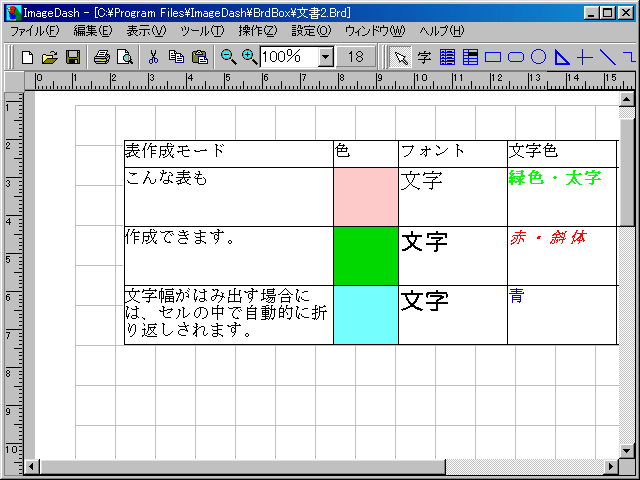Select the rounded rectangle drawing tool

coord(516,58)
